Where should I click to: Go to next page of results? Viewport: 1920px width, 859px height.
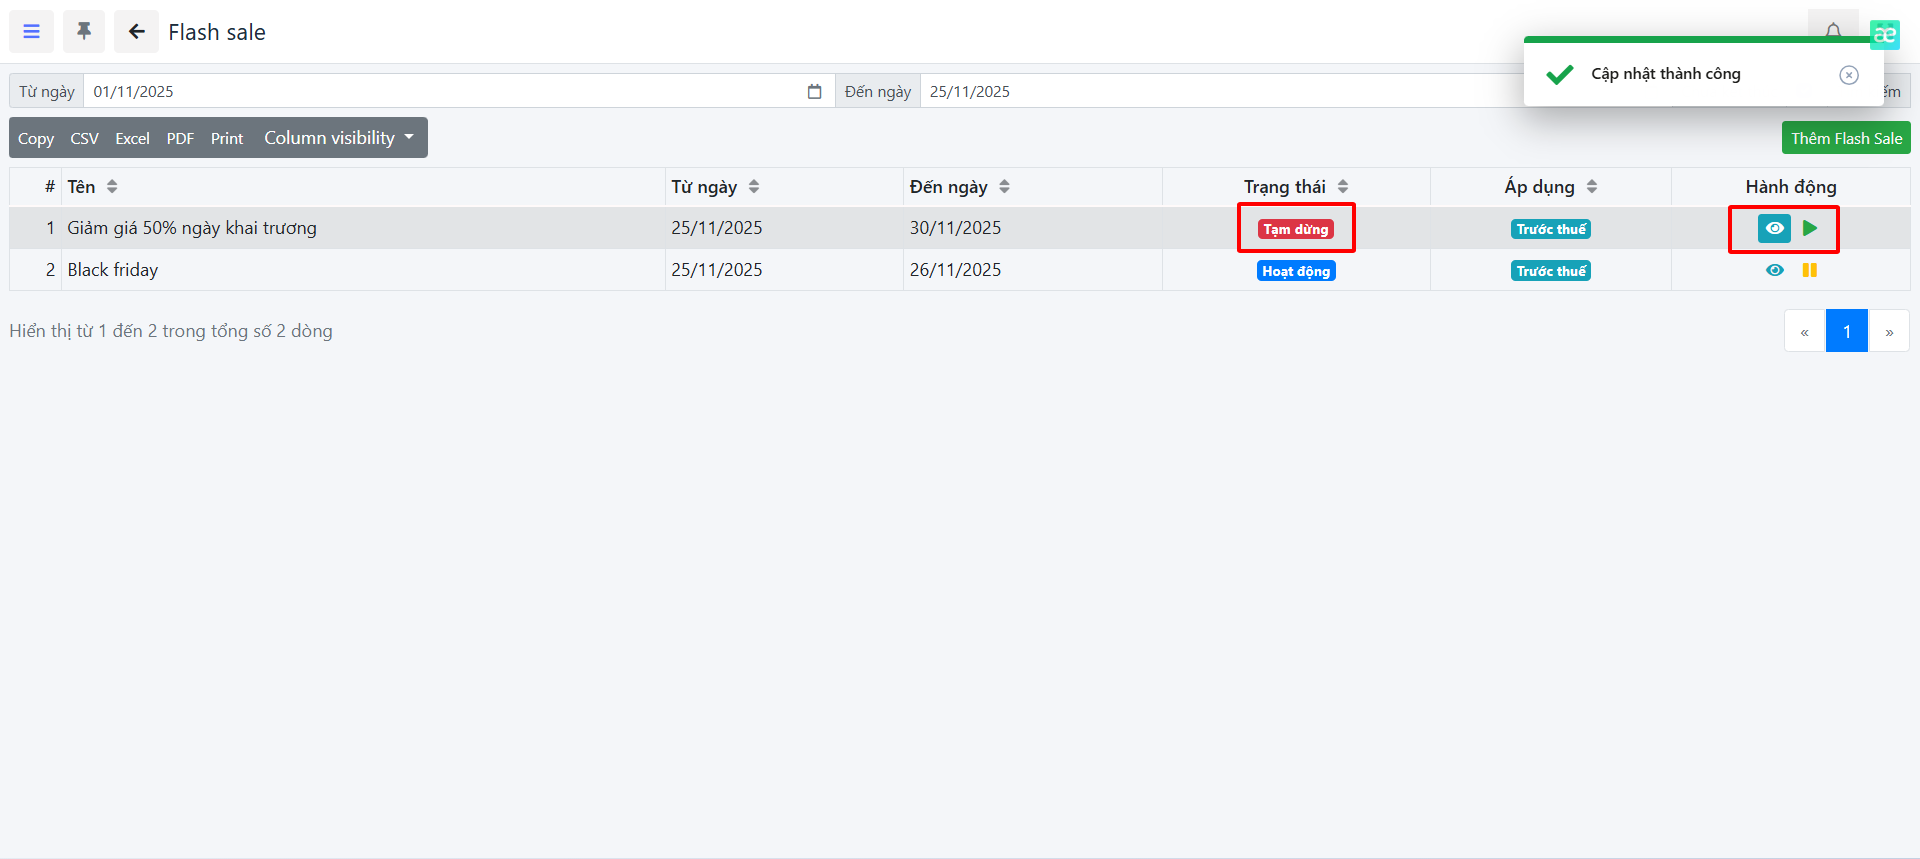click(1888, 332)
